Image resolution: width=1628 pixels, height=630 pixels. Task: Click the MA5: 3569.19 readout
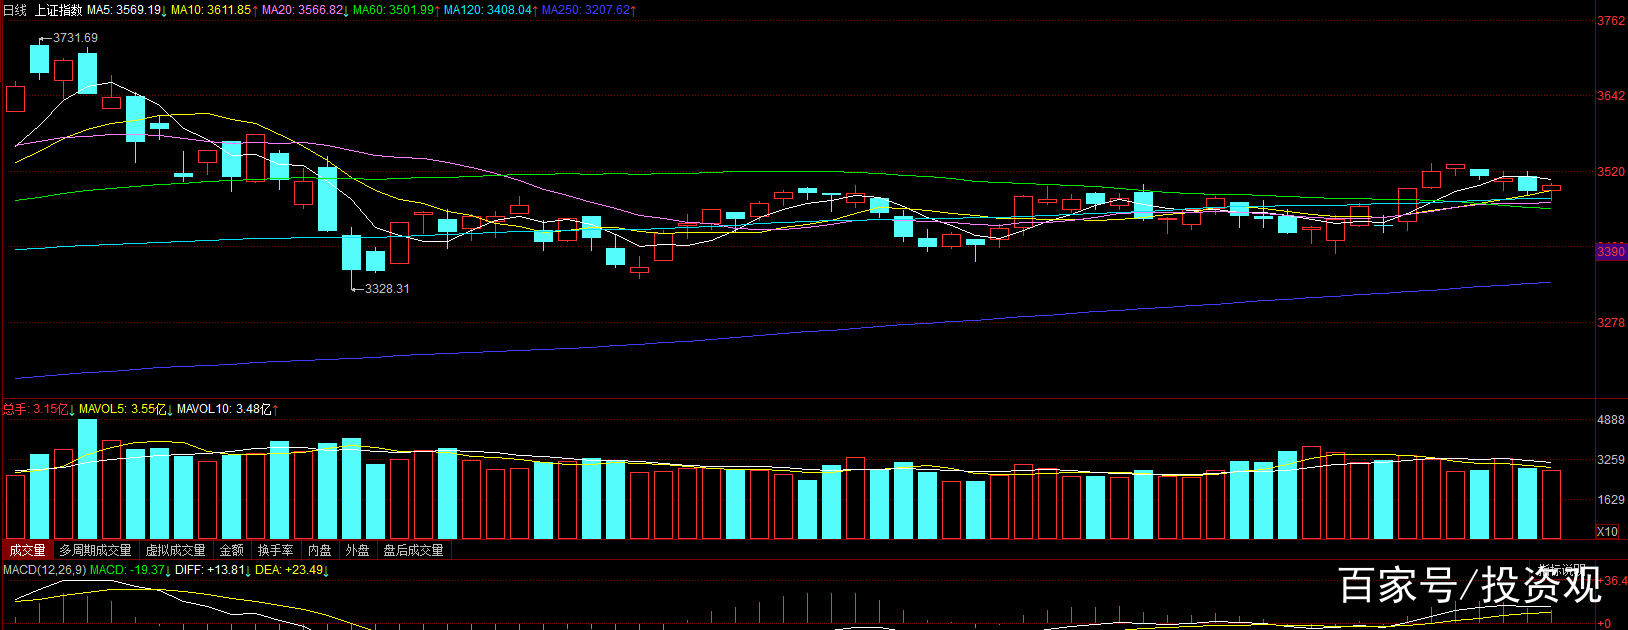124,10
